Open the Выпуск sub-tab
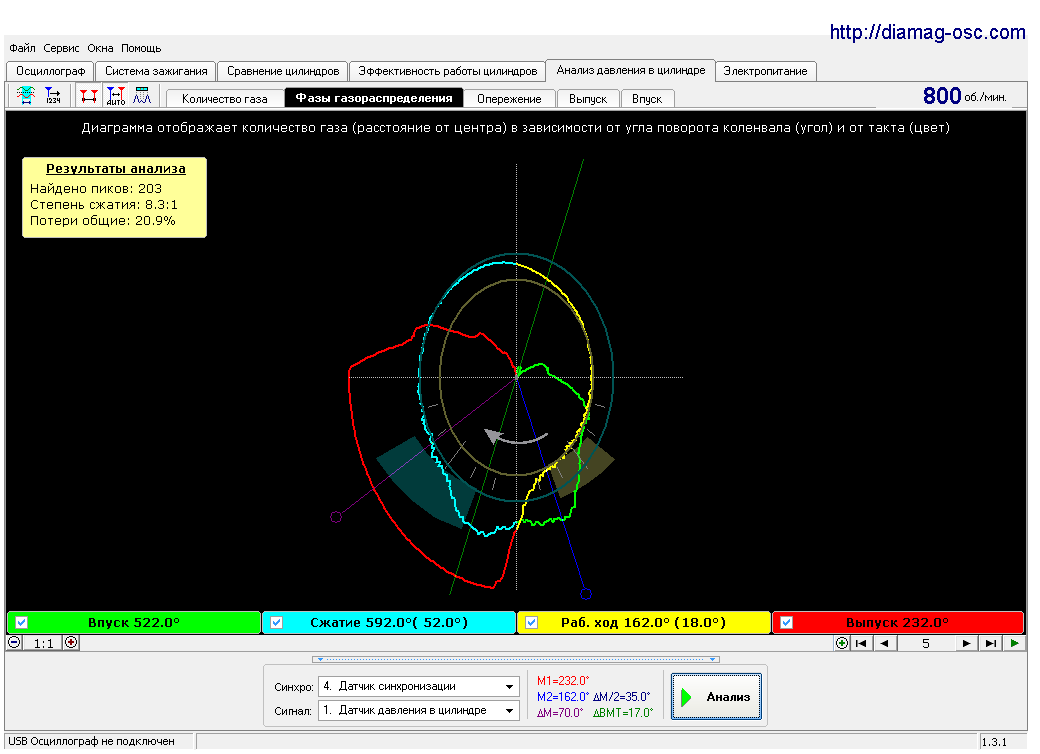 (588, 99)
